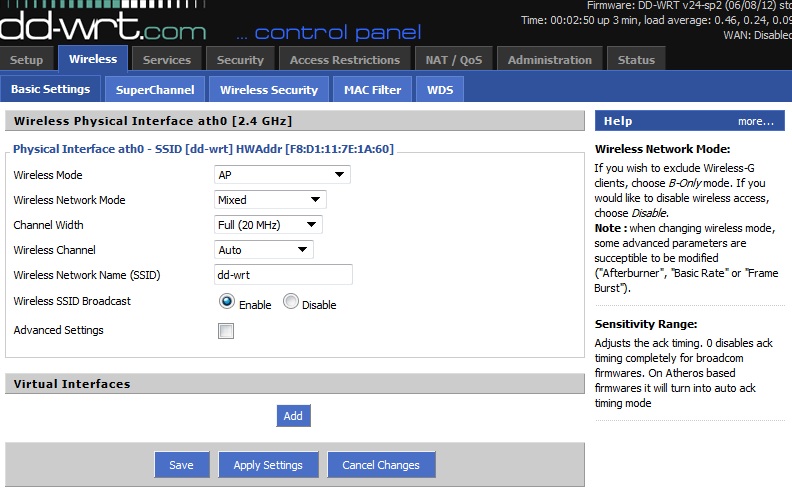
Task: Switch to Wireless Security sub-tab
Action: 269,89
